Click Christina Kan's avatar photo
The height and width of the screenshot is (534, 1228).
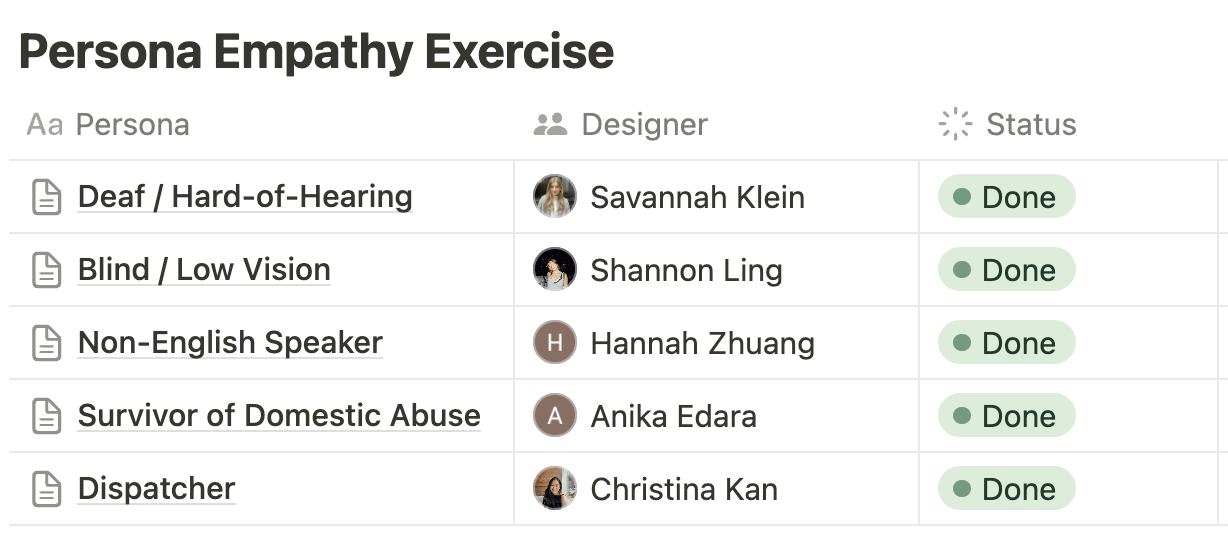[x=555, y=489]
